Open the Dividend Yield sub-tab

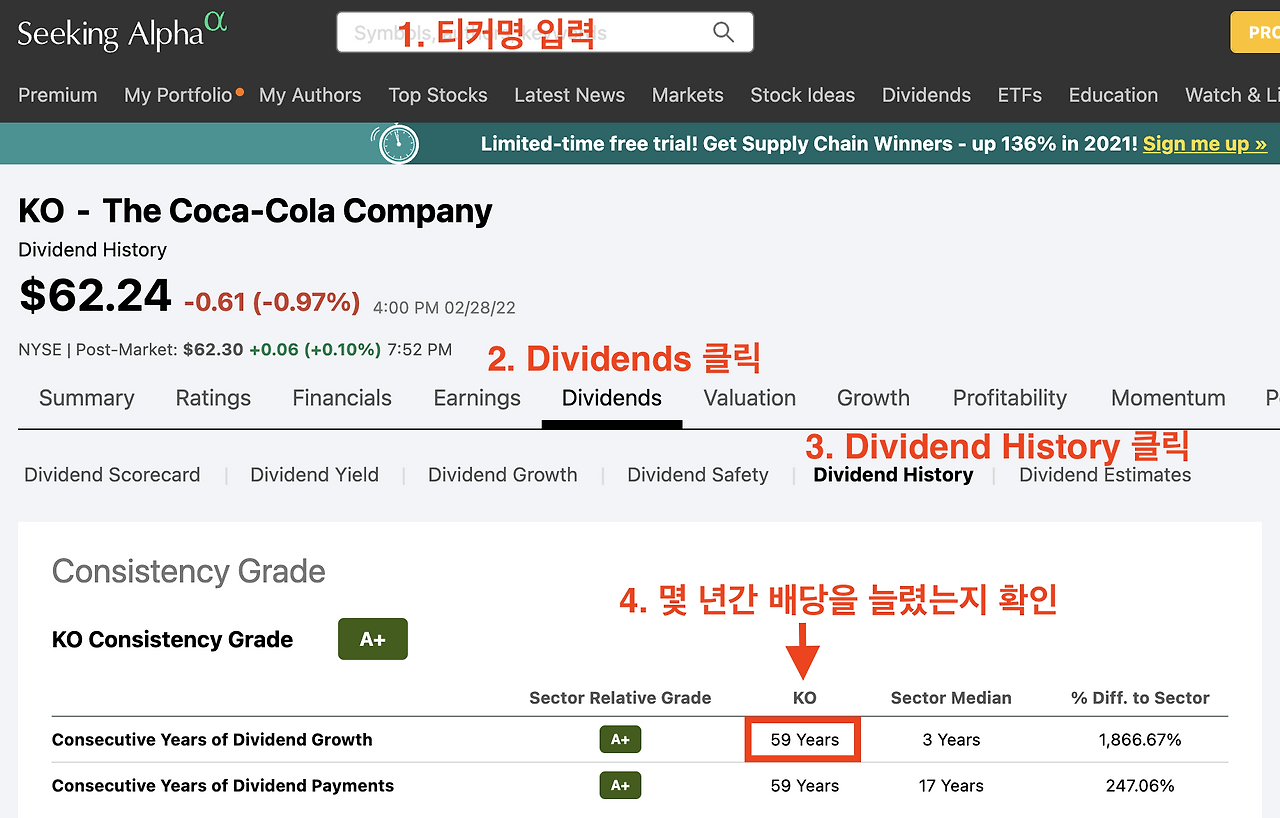pos(314,475)
